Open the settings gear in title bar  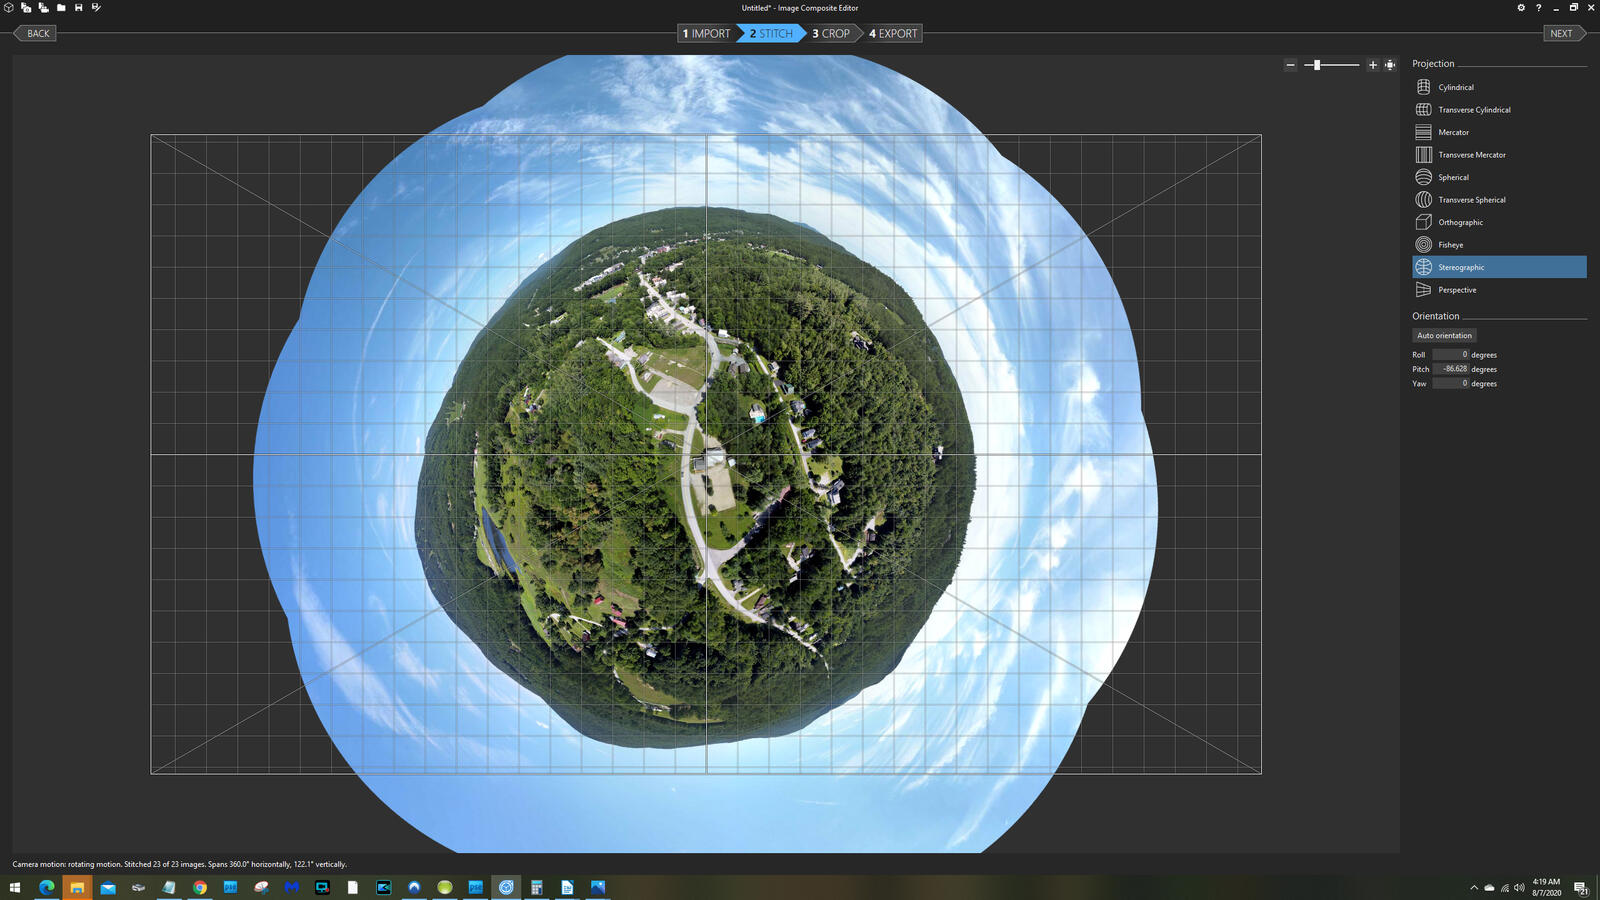pos(1521,8)
